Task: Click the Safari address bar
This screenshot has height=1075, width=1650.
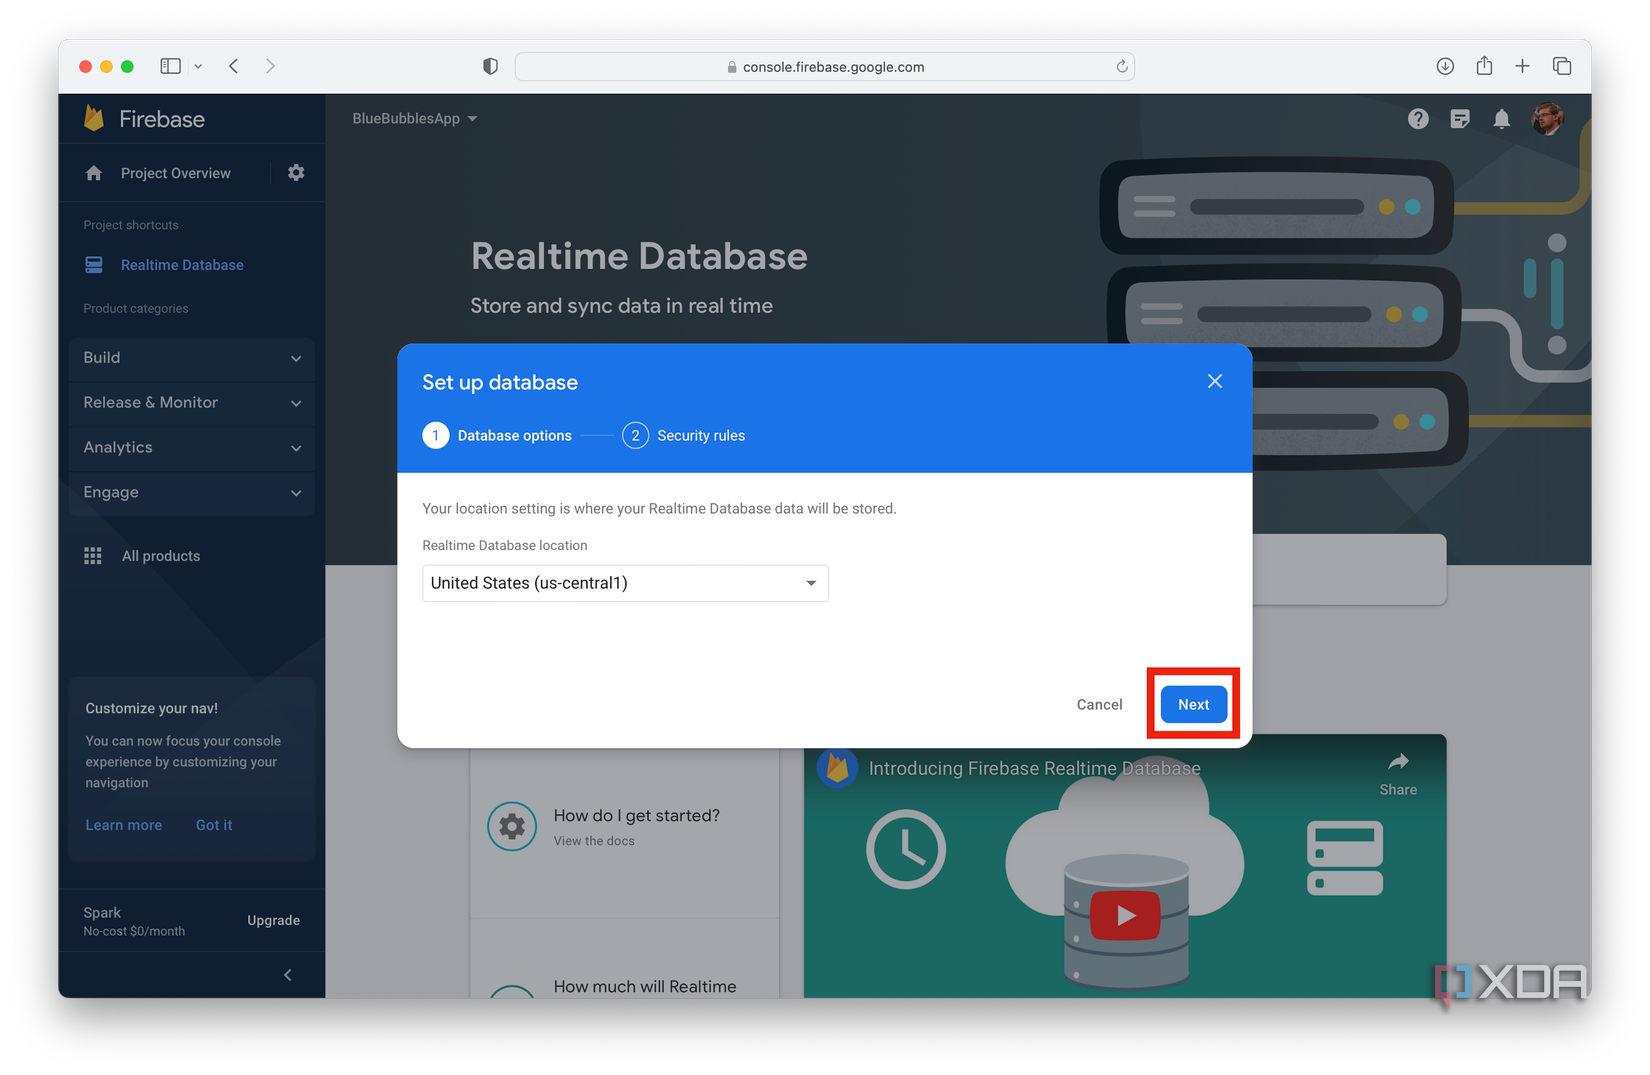Action: click(824, 67)
